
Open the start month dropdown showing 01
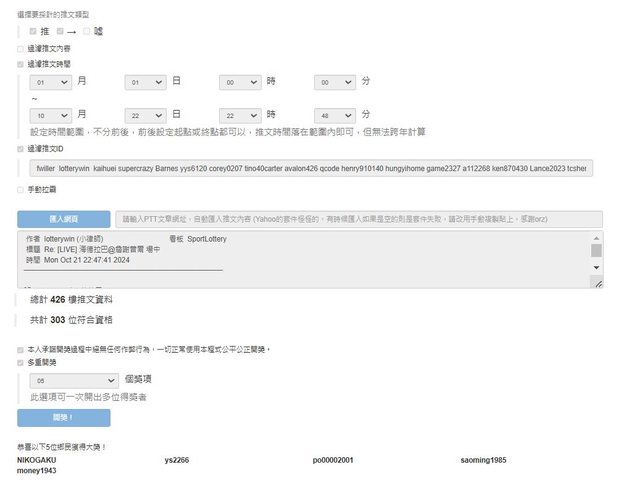click(x=51, y=81)
